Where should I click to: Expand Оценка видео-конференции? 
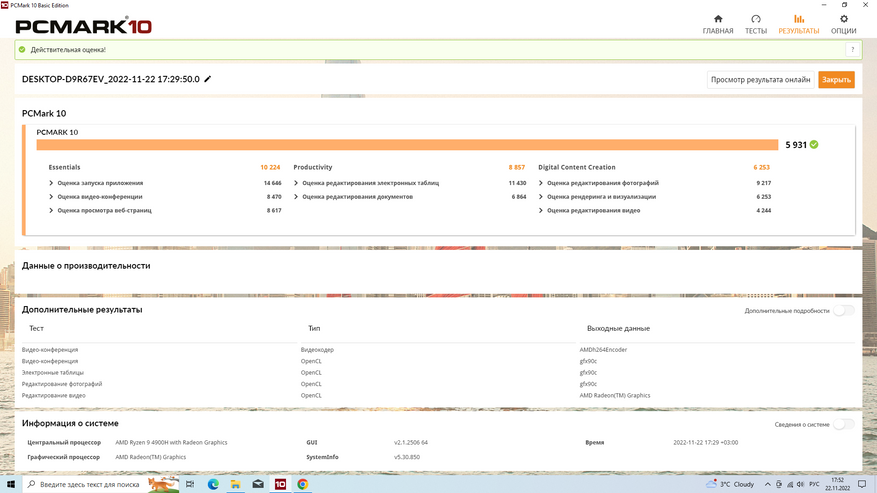point(51,197)
